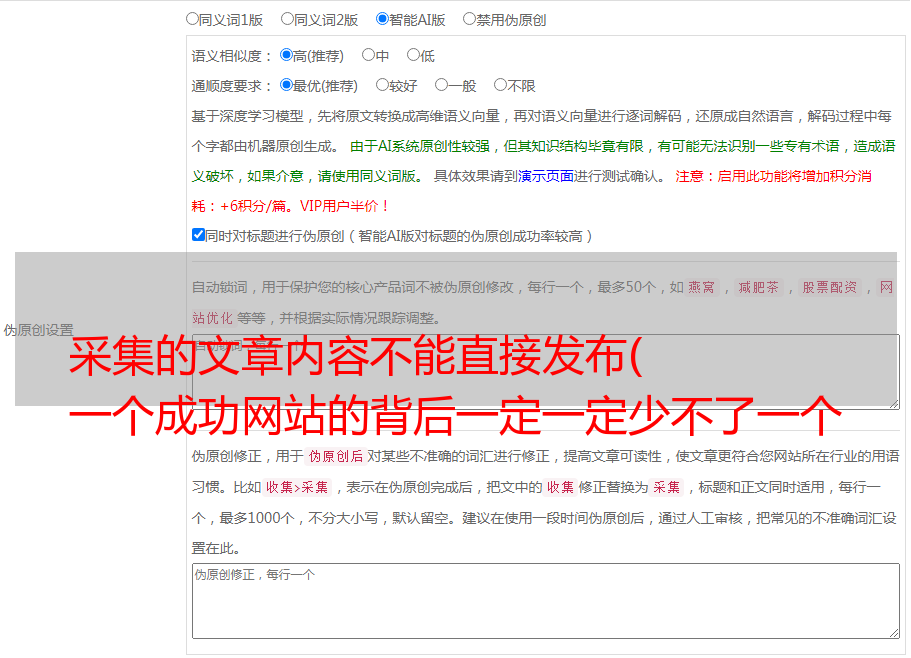Select 禁用伪原创 radio option
This screenshot has height=658, width=911.
469,19
